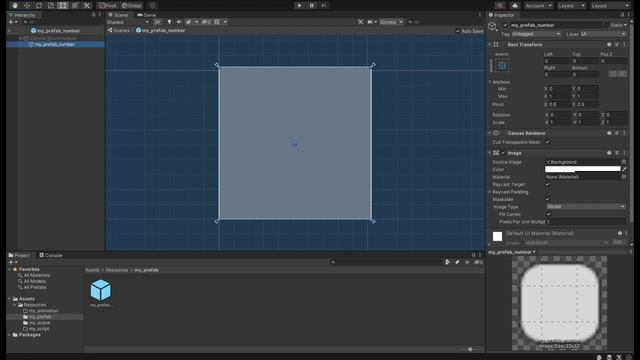
Task: Collapse the Rect Transform component
Action: [489, 44]
